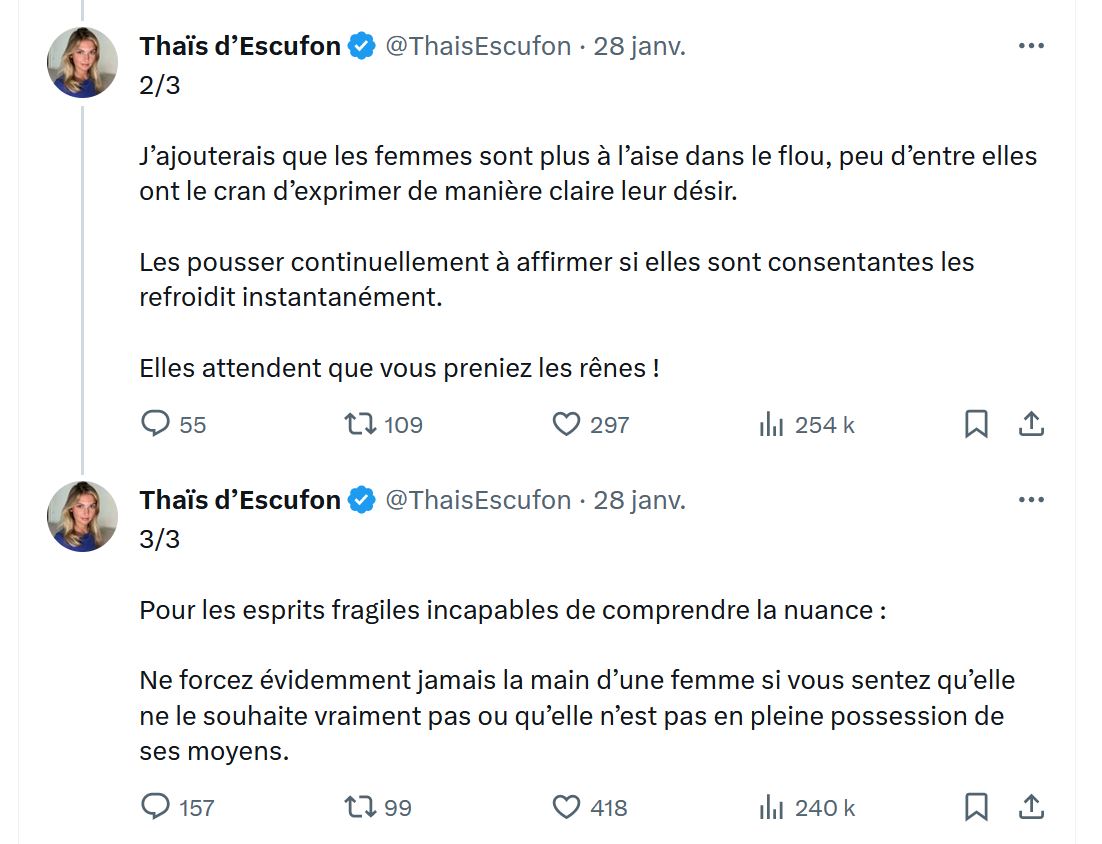Share the 2/3 tweet
The width and height of the screenshot is (1102, 844).
(1031, 424)
